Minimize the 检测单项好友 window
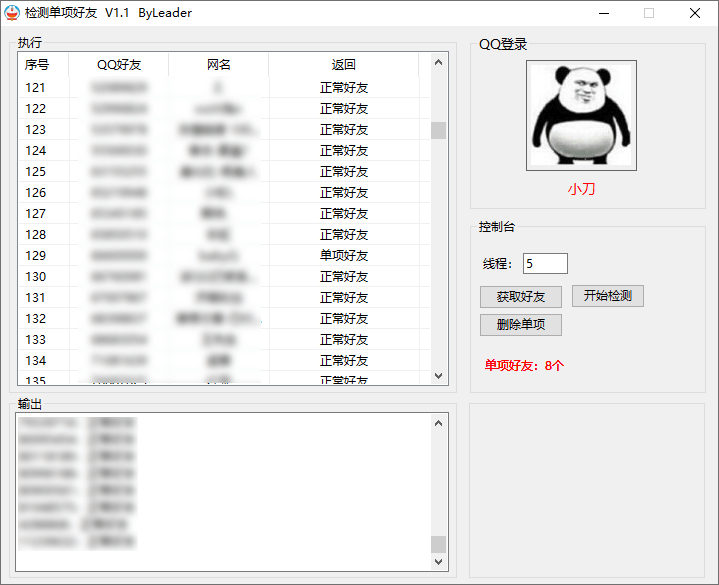Screen dimensions: 719x585 [603, 13]
